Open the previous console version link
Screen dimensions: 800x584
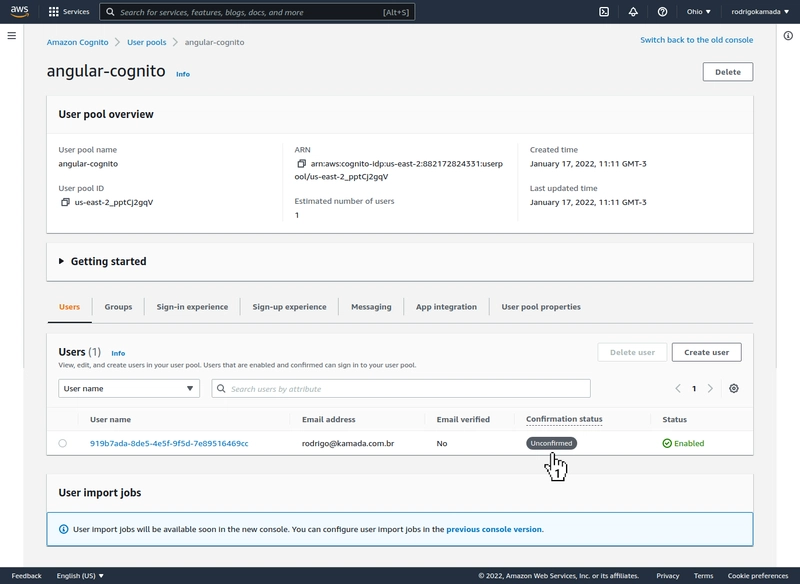point(494,529)
